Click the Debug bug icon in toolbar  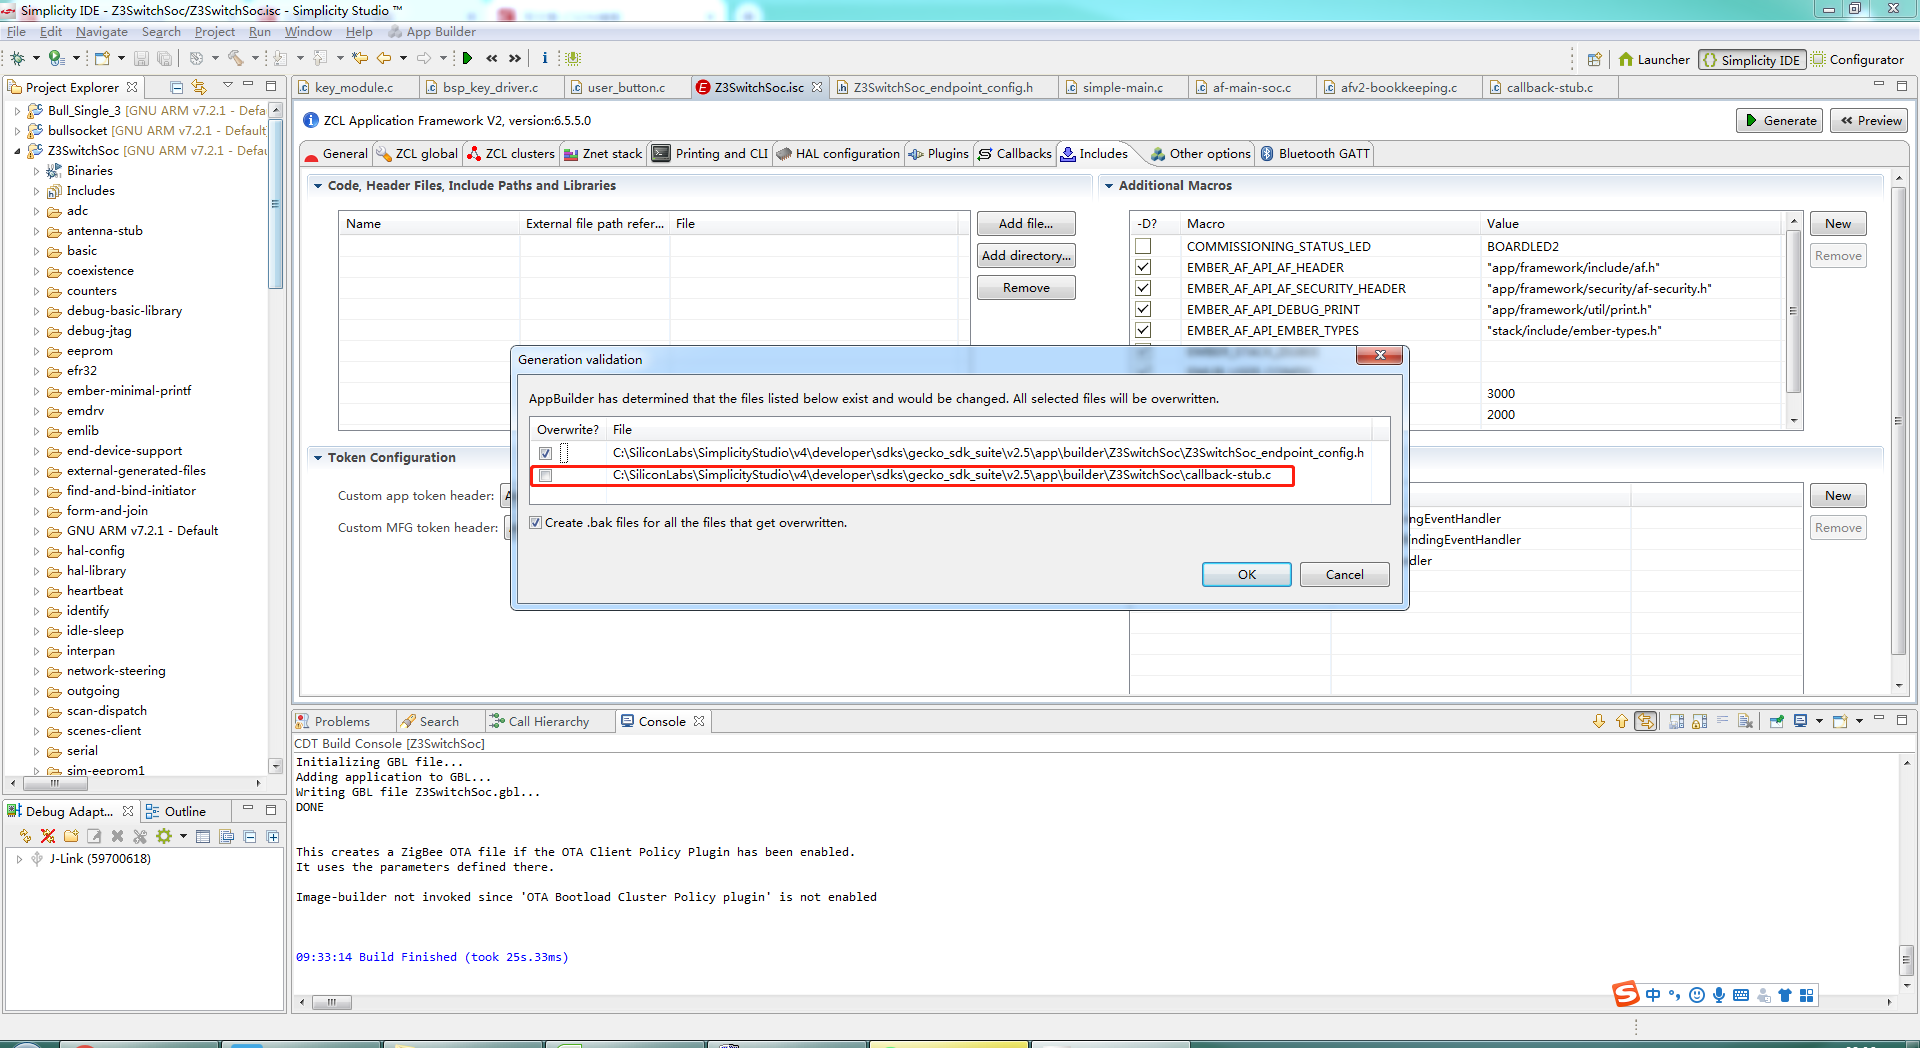tap(18, 58)
